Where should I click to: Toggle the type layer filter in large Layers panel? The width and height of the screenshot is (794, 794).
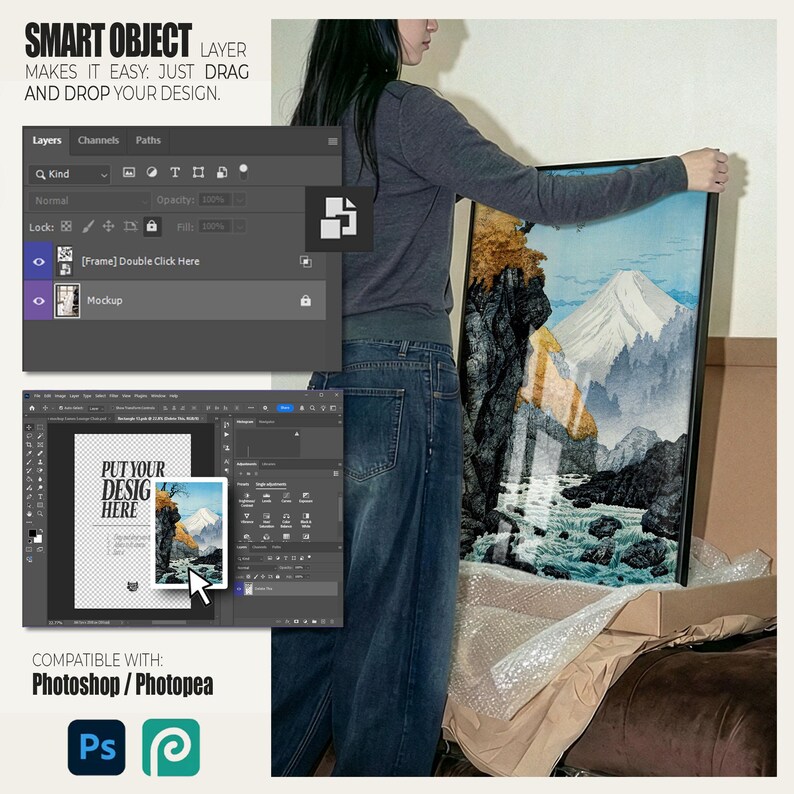point(175,173)
